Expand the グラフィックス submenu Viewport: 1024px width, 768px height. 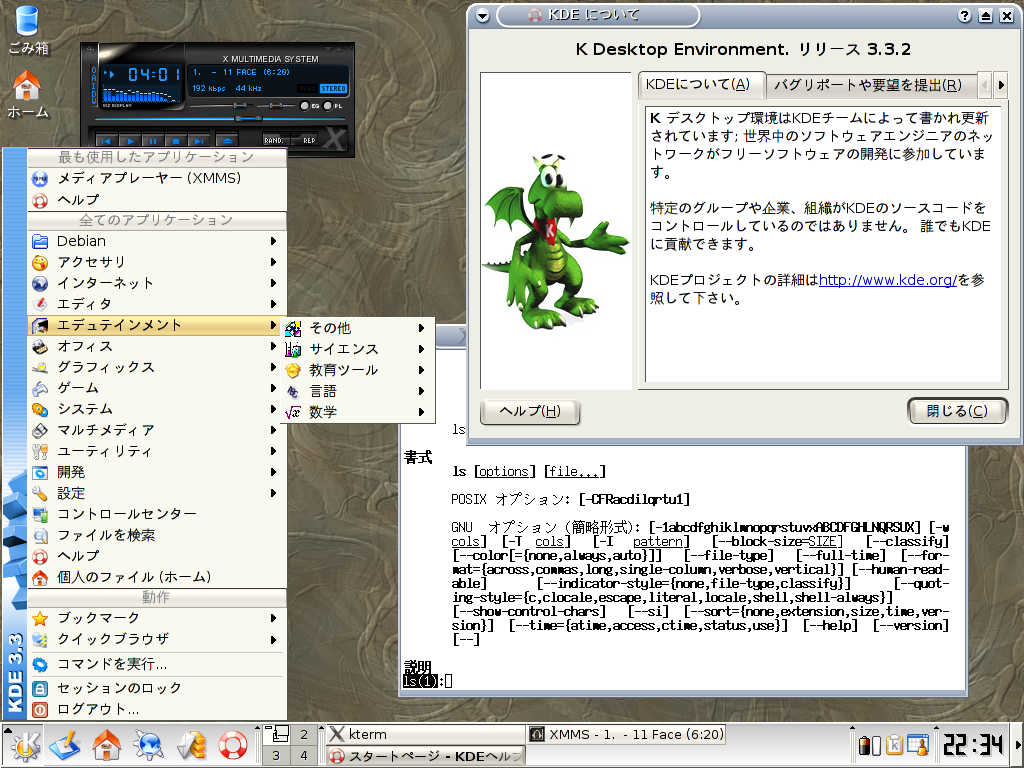point(156,367)
